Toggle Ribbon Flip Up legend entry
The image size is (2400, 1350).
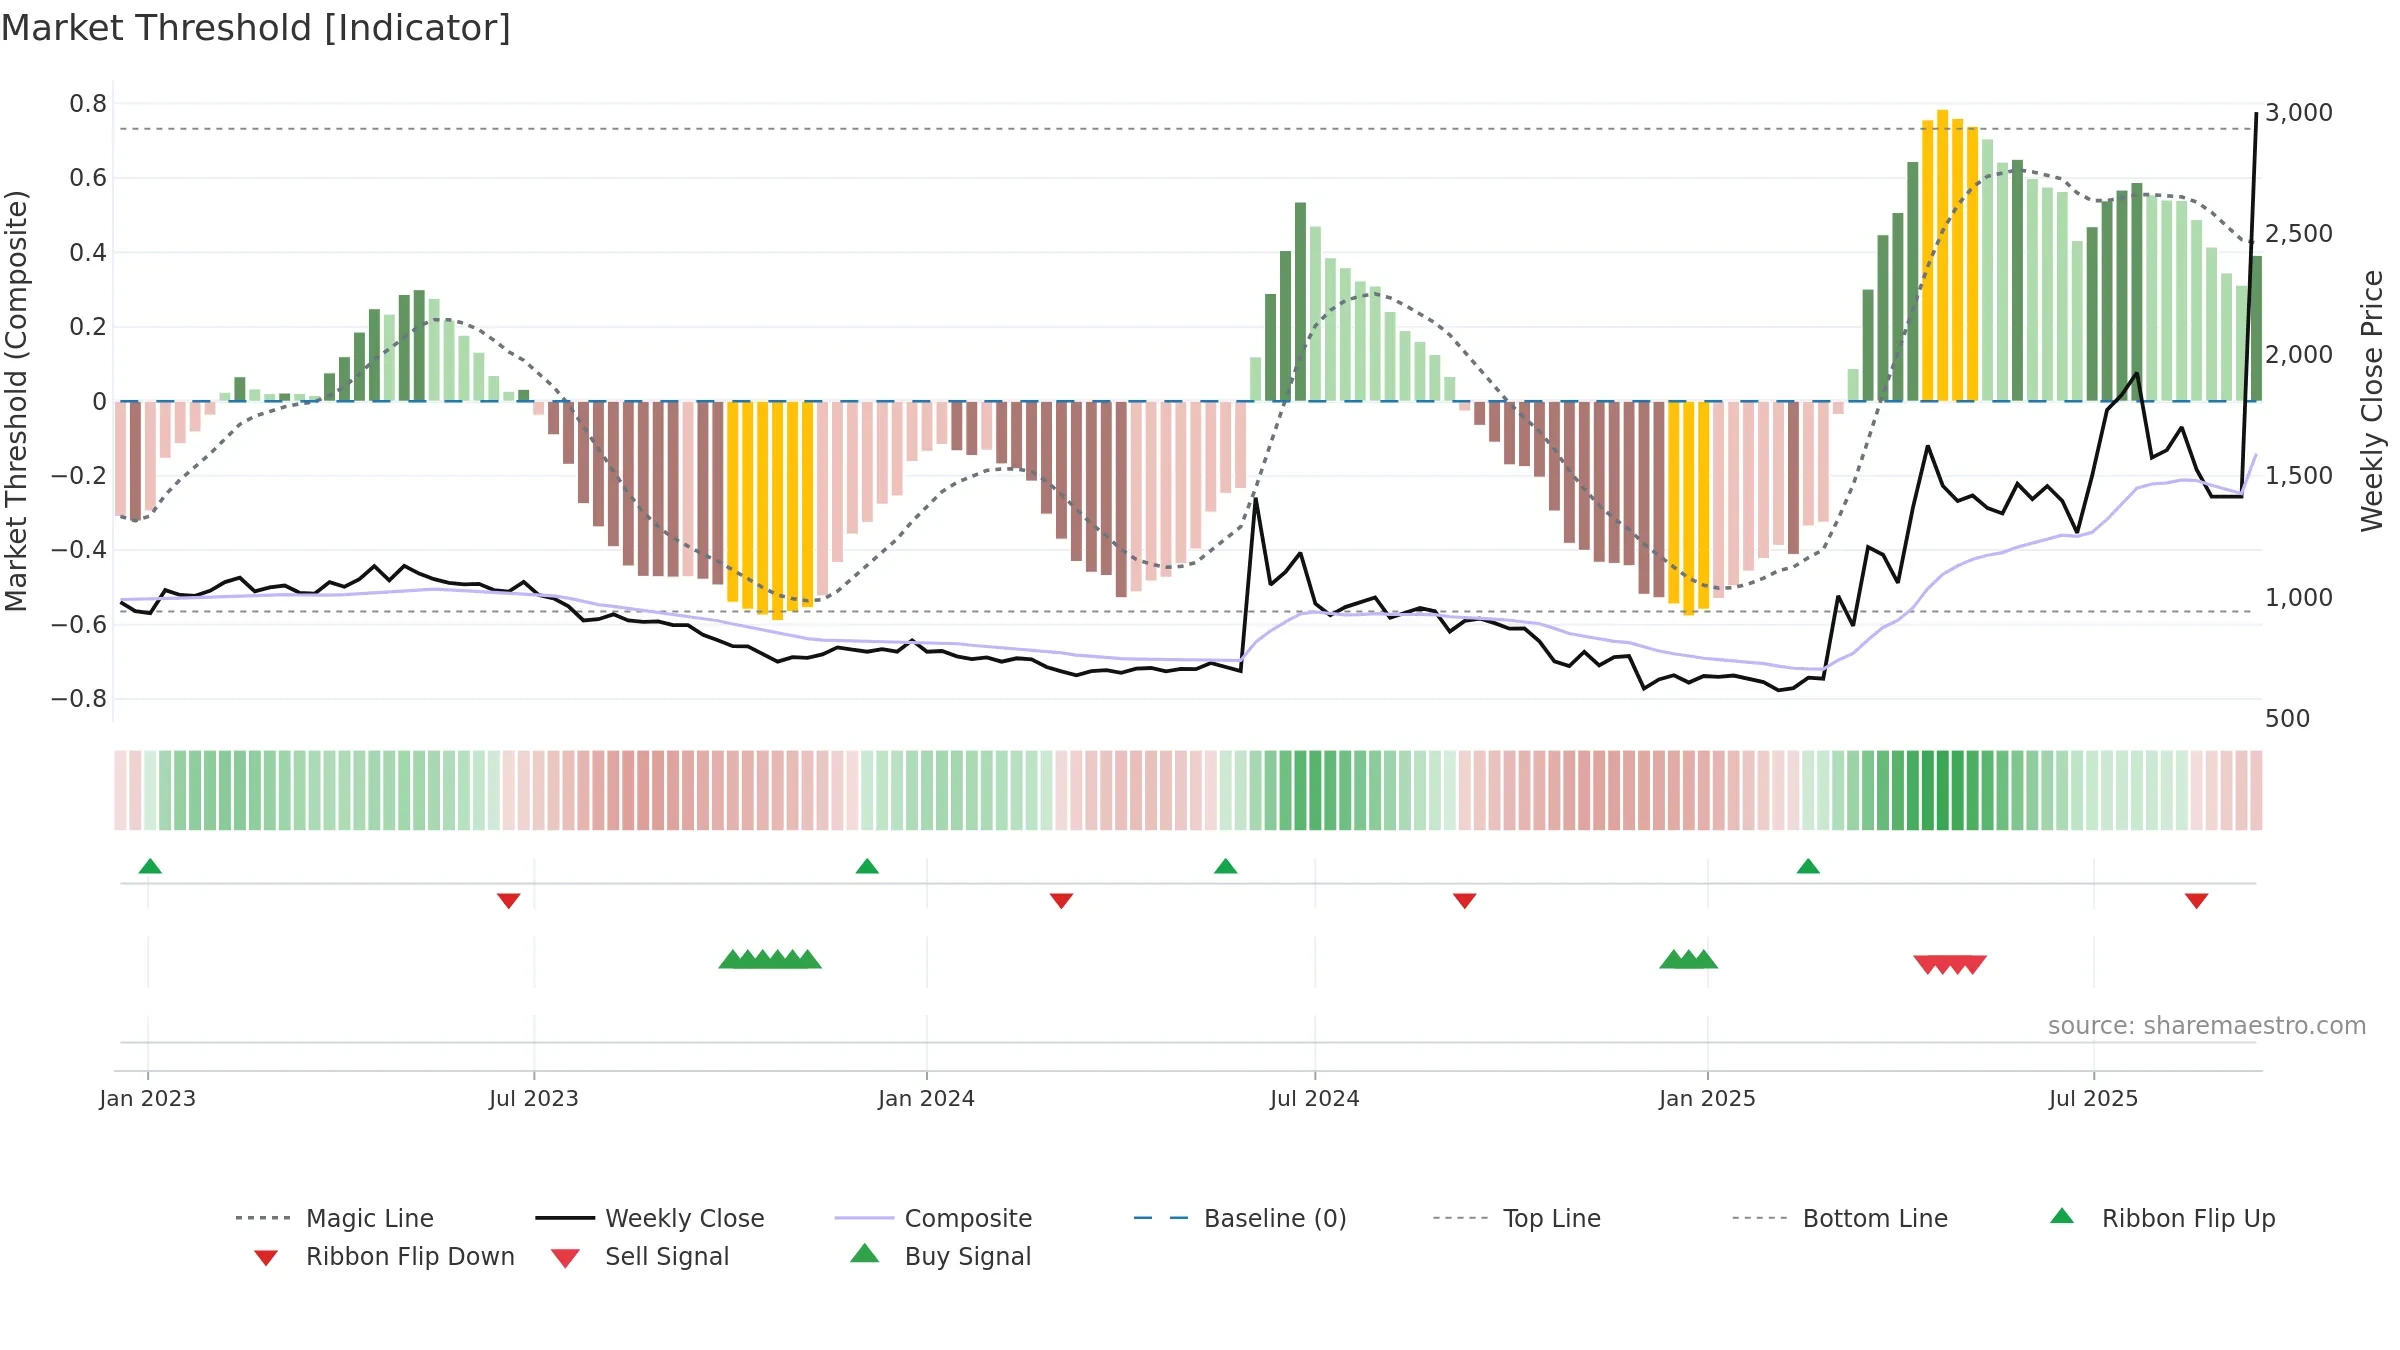pyautogui.click(x=2162, y=1218)
